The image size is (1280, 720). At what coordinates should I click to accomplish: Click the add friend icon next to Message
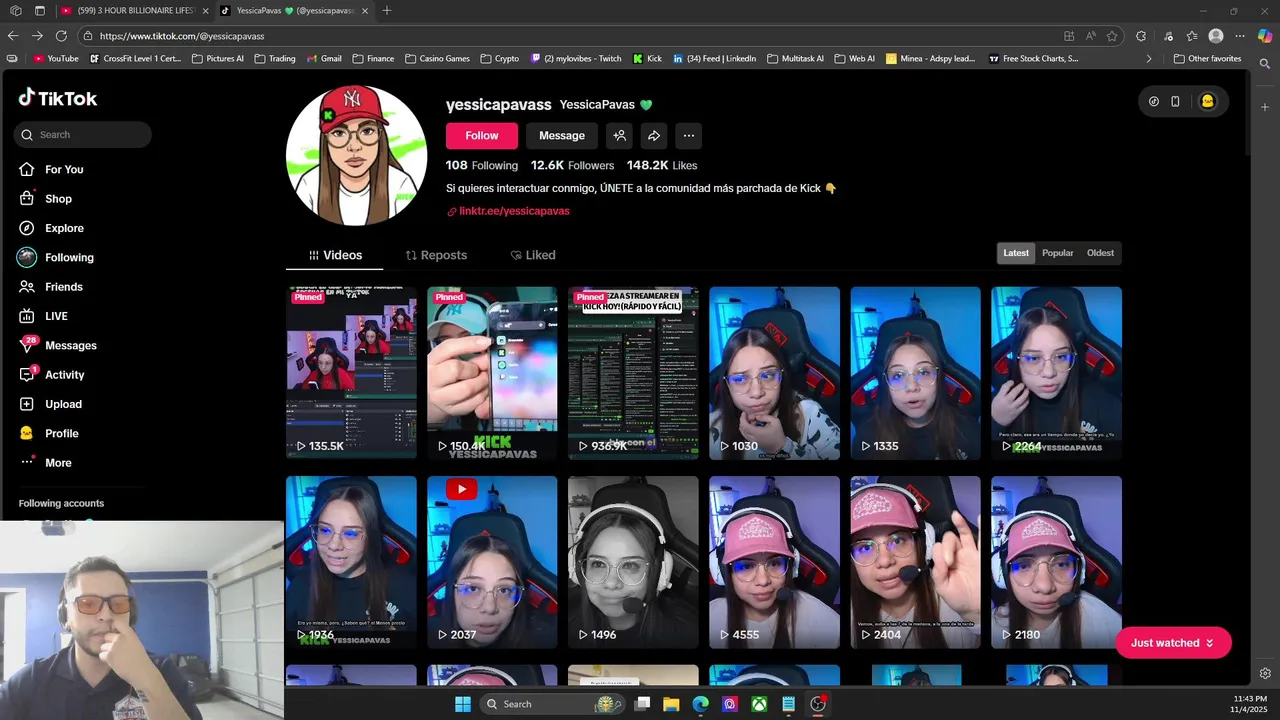[x=620, y=136]
